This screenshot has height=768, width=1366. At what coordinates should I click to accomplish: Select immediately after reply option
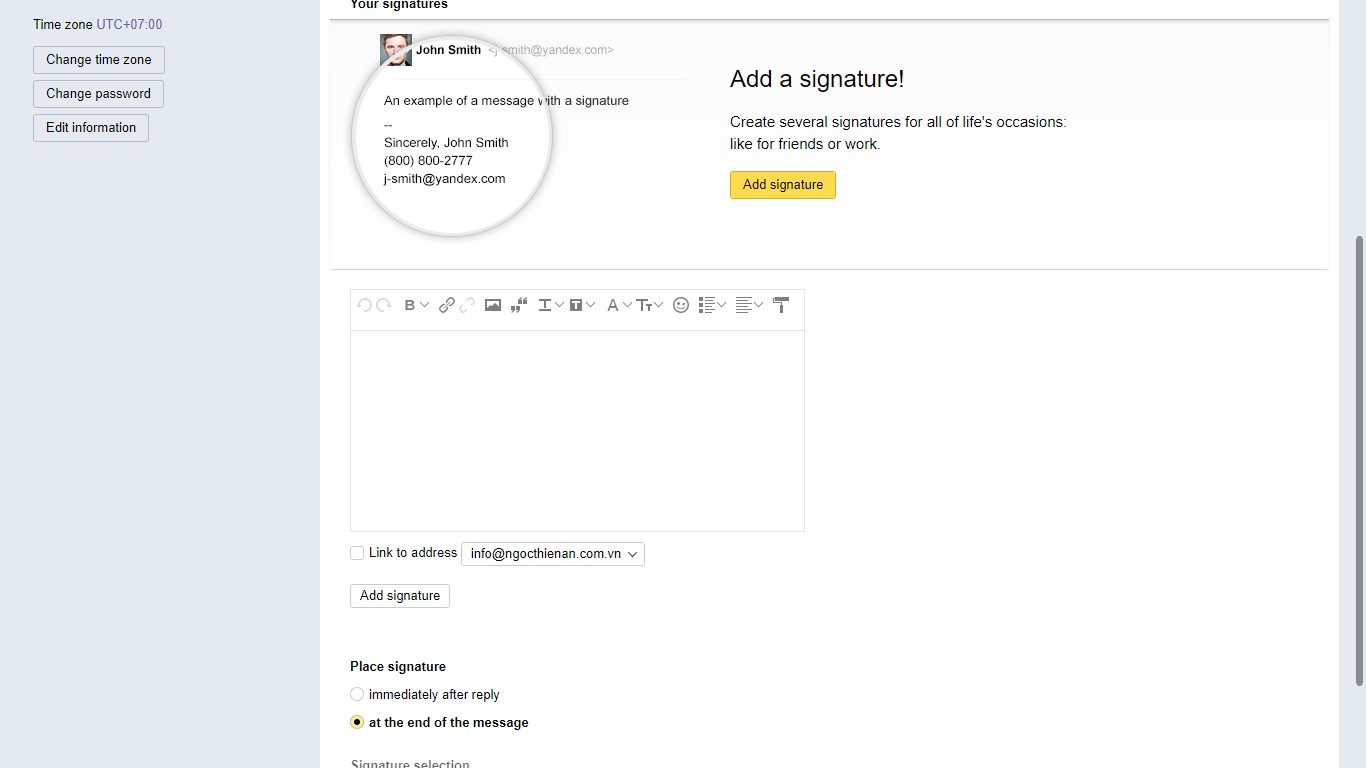[357, 694]
